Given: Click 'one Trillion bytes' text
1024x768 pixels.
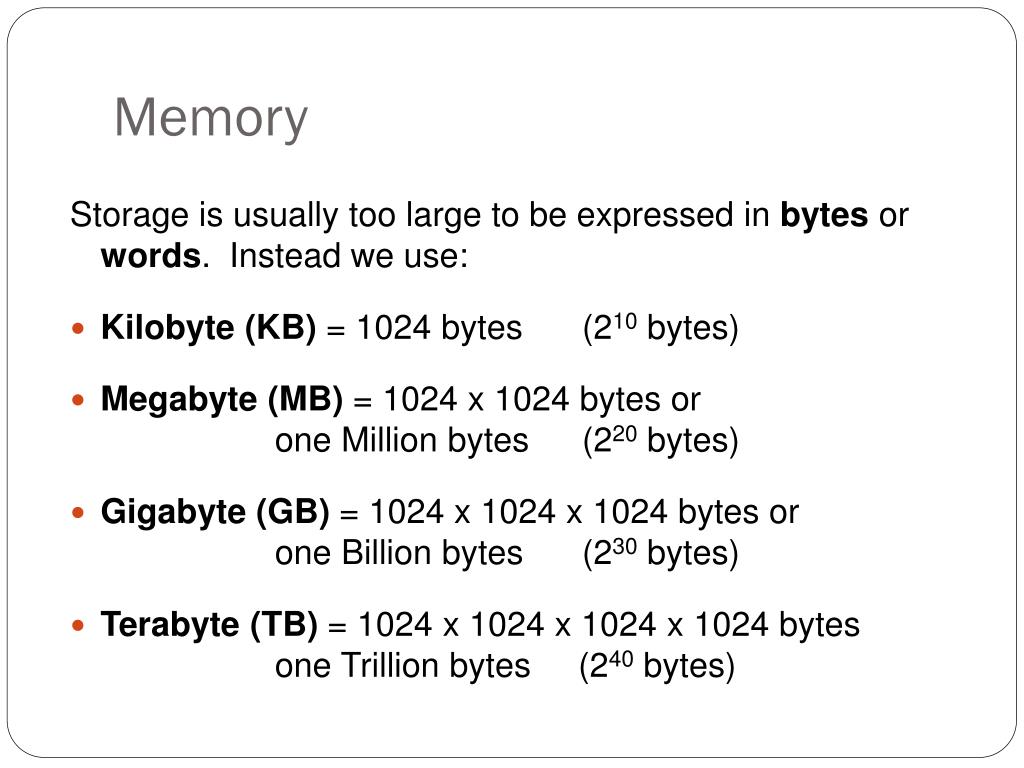Looking at the screenshot, I should pos(402,667).
